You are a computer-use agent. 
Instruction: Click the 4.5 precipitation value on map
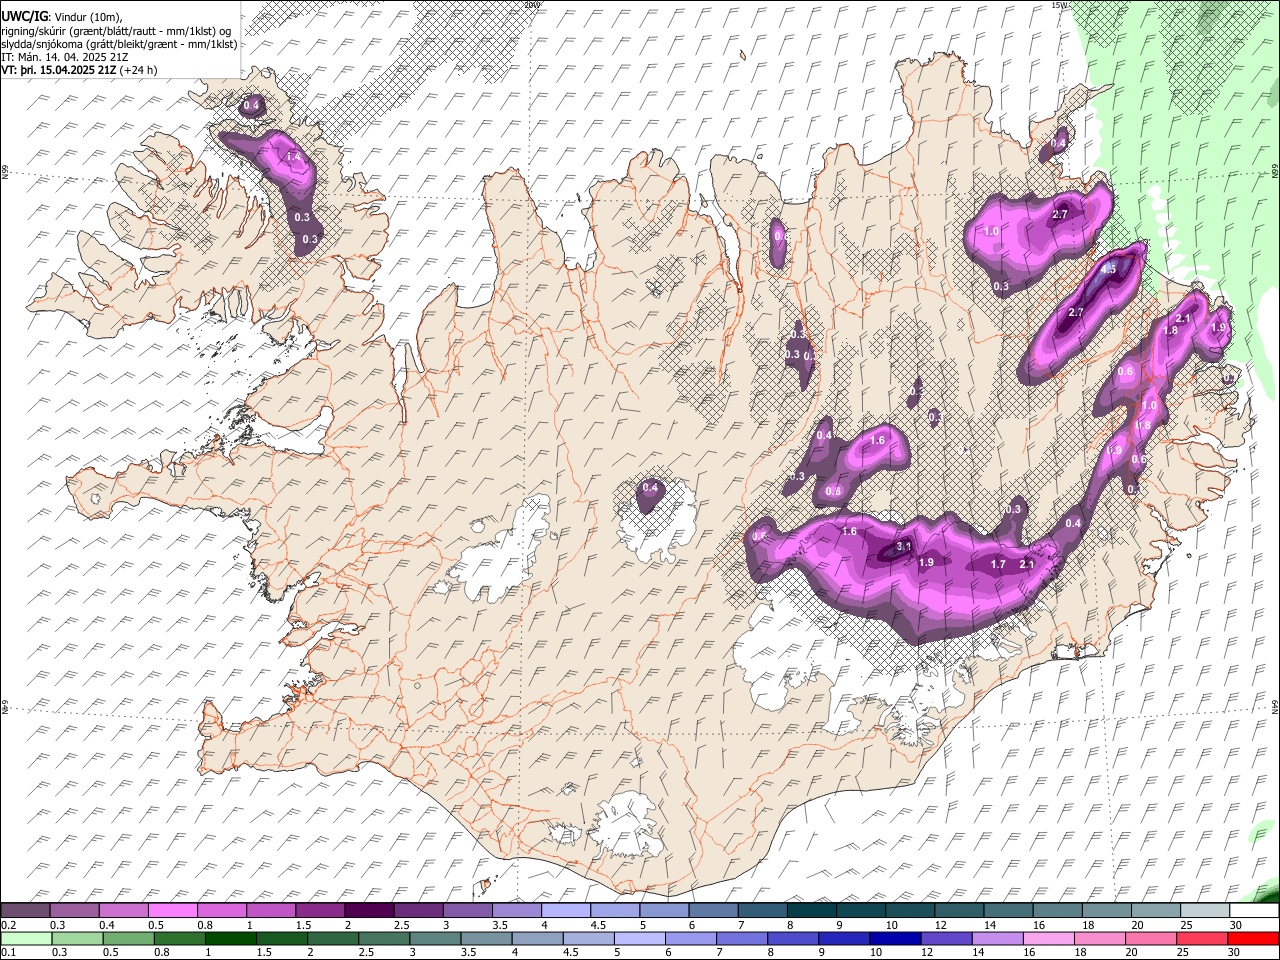(1108, 269)
